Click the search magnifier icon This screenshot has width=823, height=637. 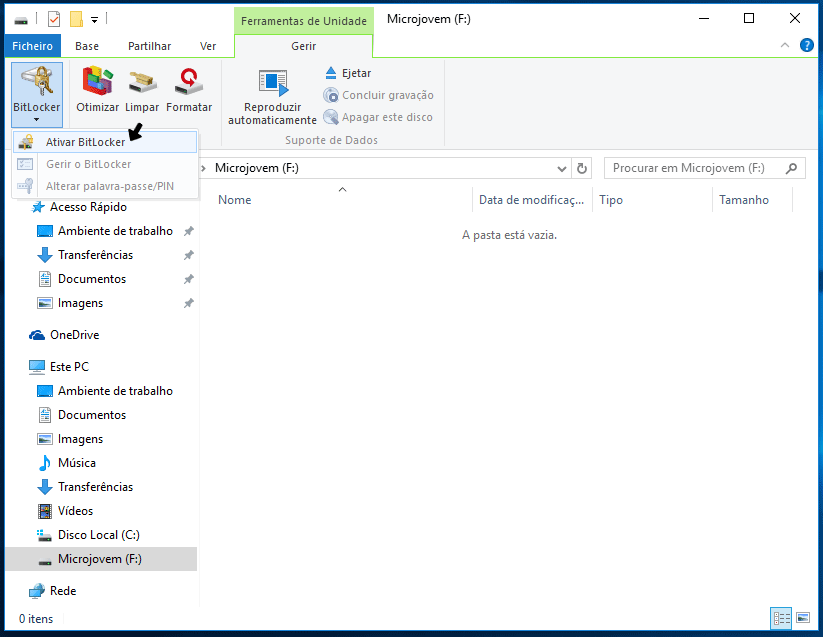click(x=792, y=168)
